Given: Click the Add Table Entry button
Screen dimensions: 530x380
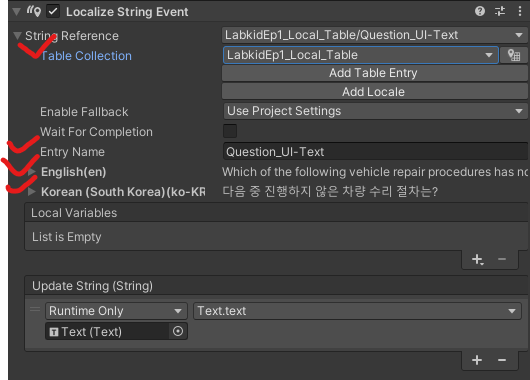Looking at the screenshot, I should point(375,73).
